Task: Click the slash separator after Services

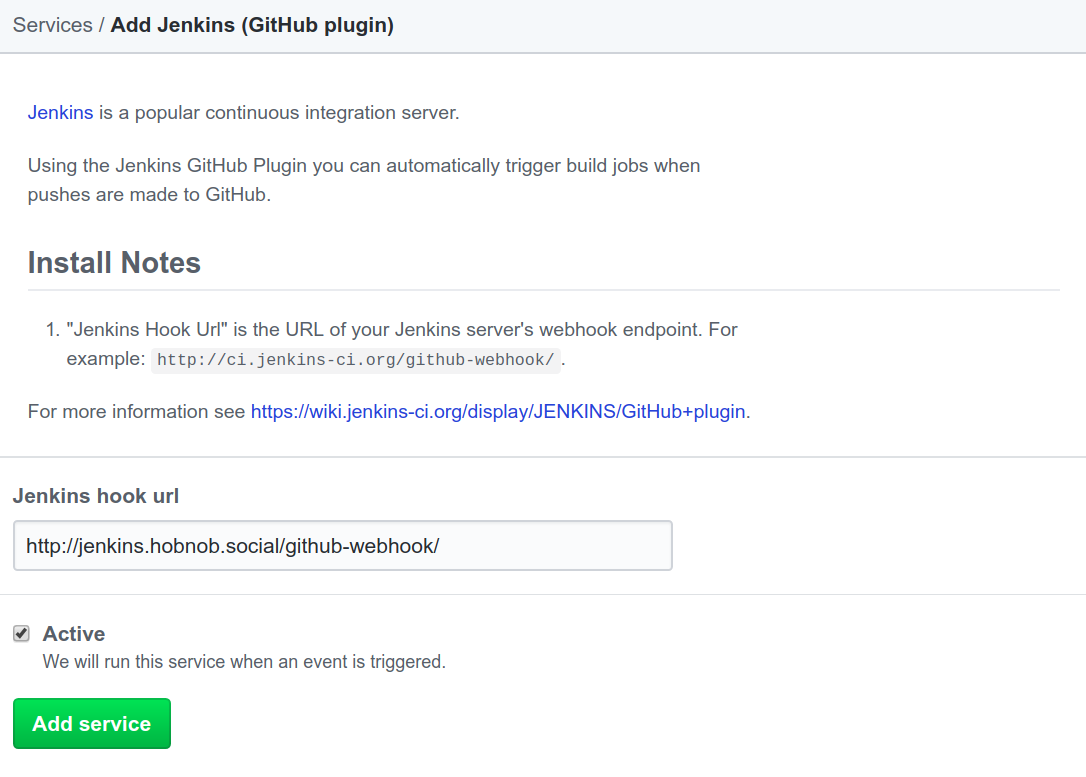Action: tap(102, 26)
